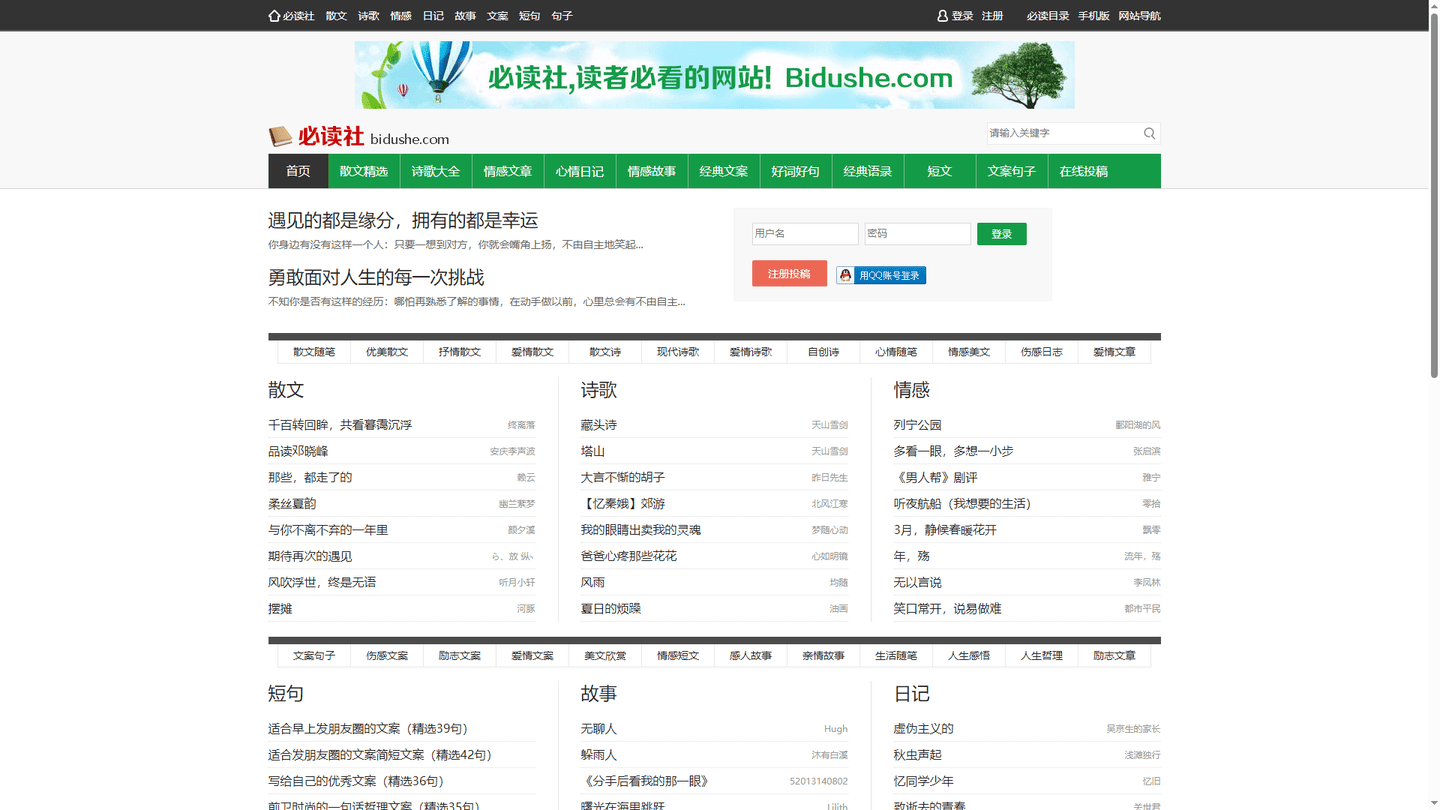Open article 列宁公园
1440x810 pixels.
tap(918, 425)
